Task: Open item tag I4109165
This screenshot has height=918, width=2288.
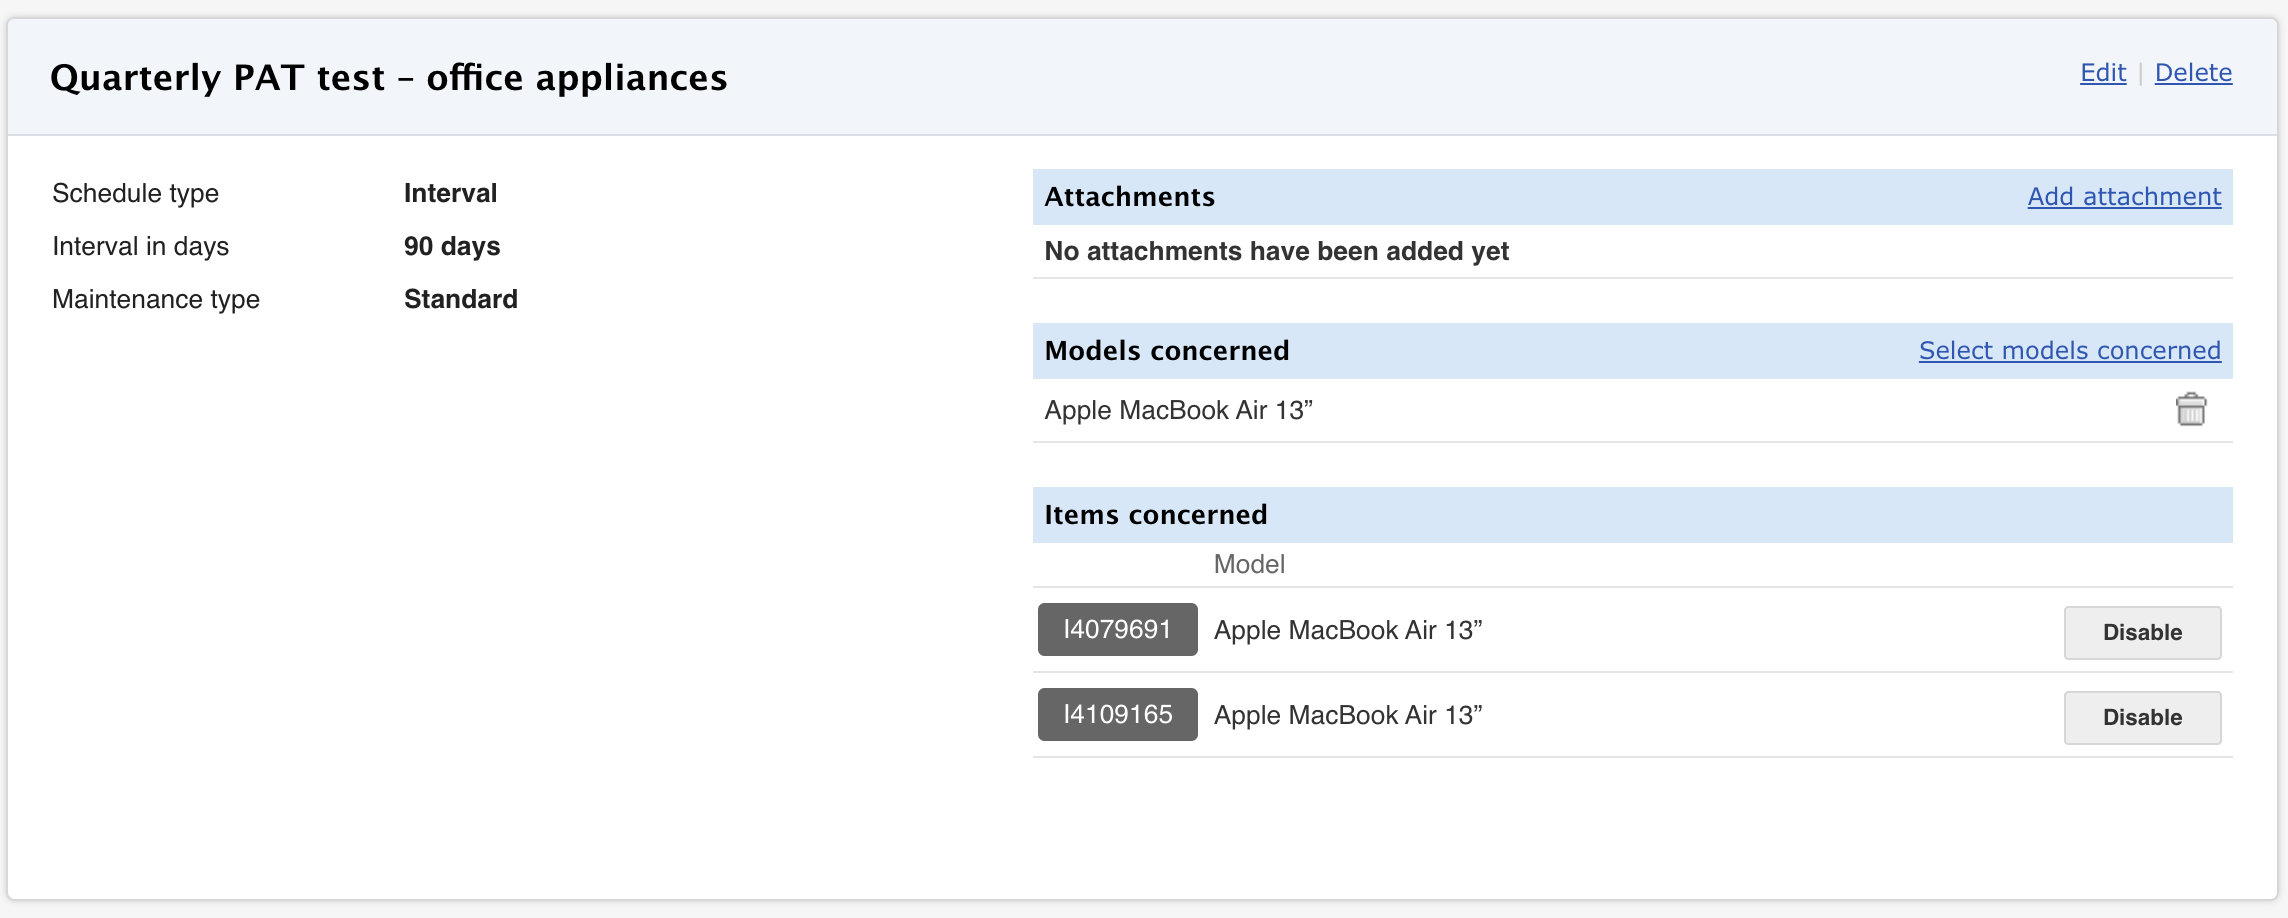Action: coord(1117,715)
